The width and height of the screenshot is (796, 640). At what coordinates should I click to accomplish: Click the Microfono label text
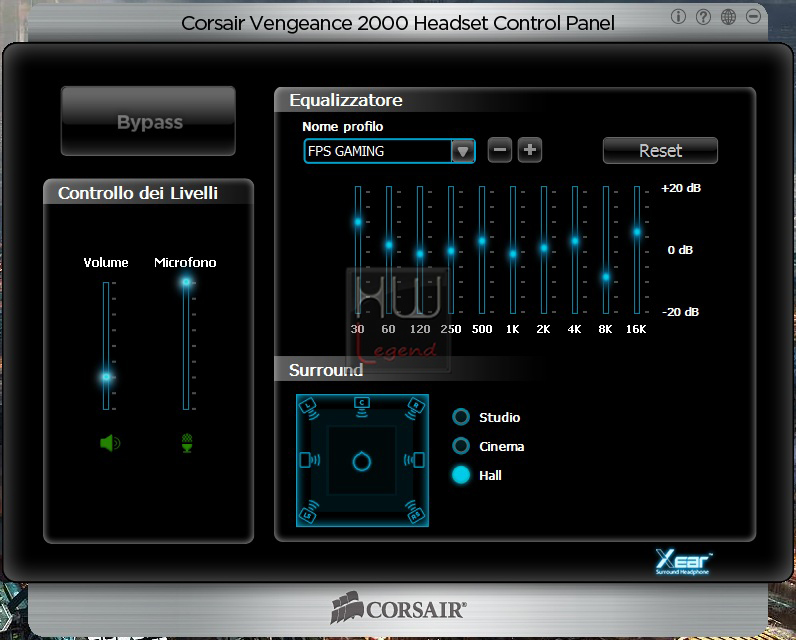185,262
